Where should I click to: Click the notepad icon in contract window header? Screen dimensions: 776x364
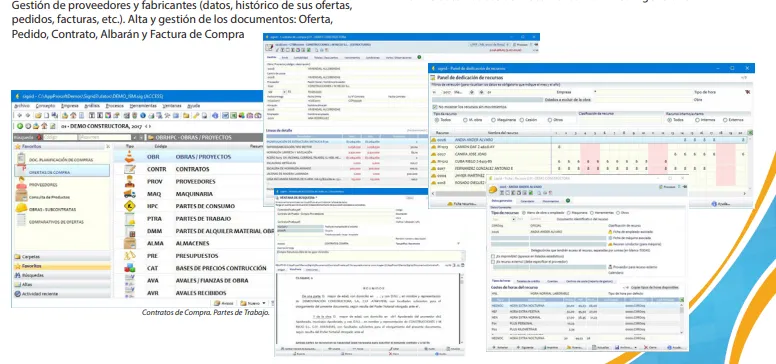click(269, 47)
